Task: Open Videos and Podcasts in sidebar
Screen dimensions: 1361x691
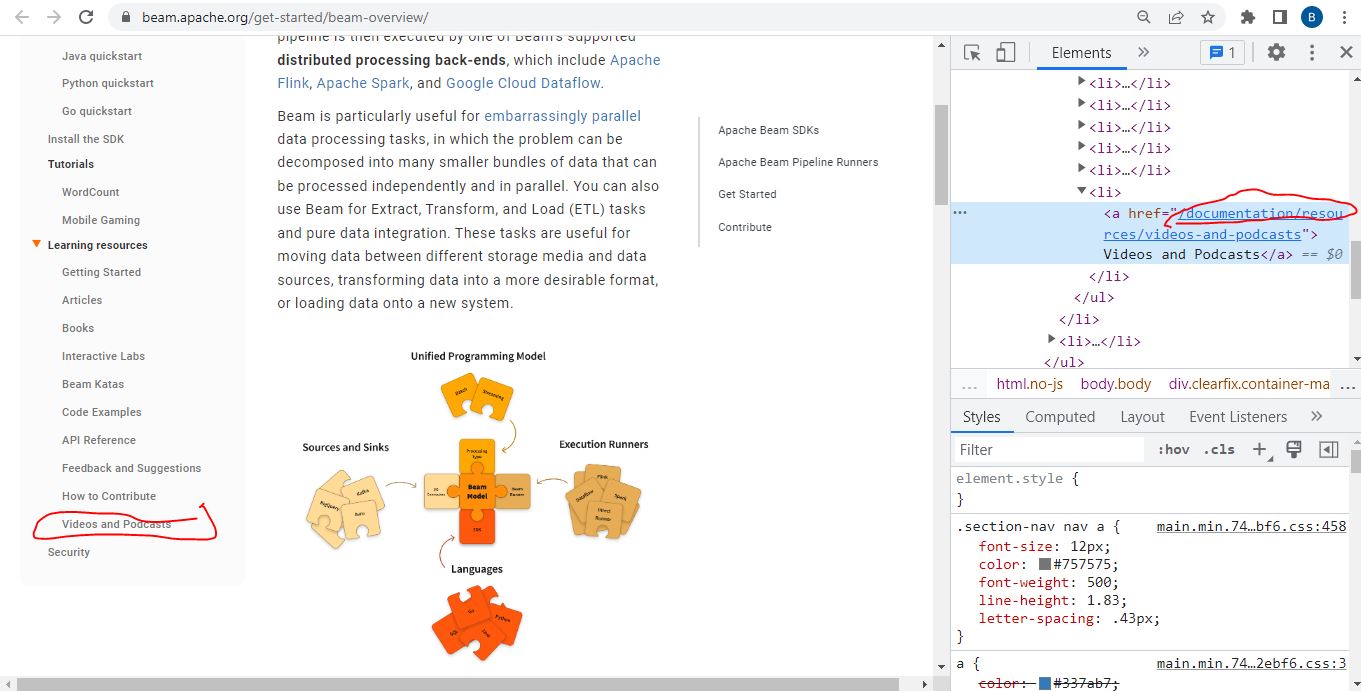Action: pos(116,524)
